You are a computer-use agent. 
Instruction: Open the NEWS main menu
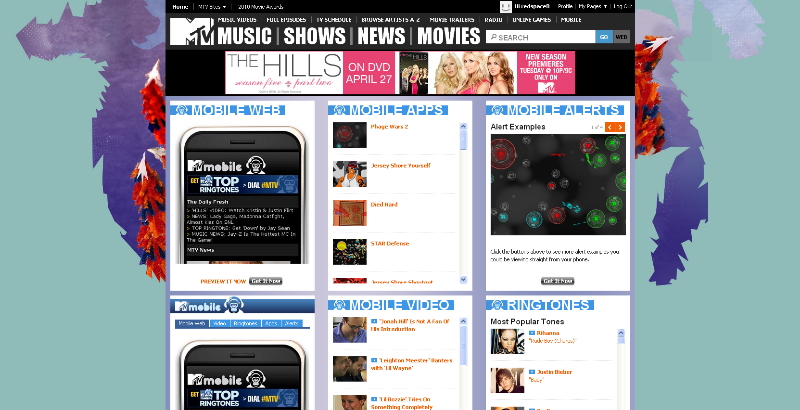[381, 37]
